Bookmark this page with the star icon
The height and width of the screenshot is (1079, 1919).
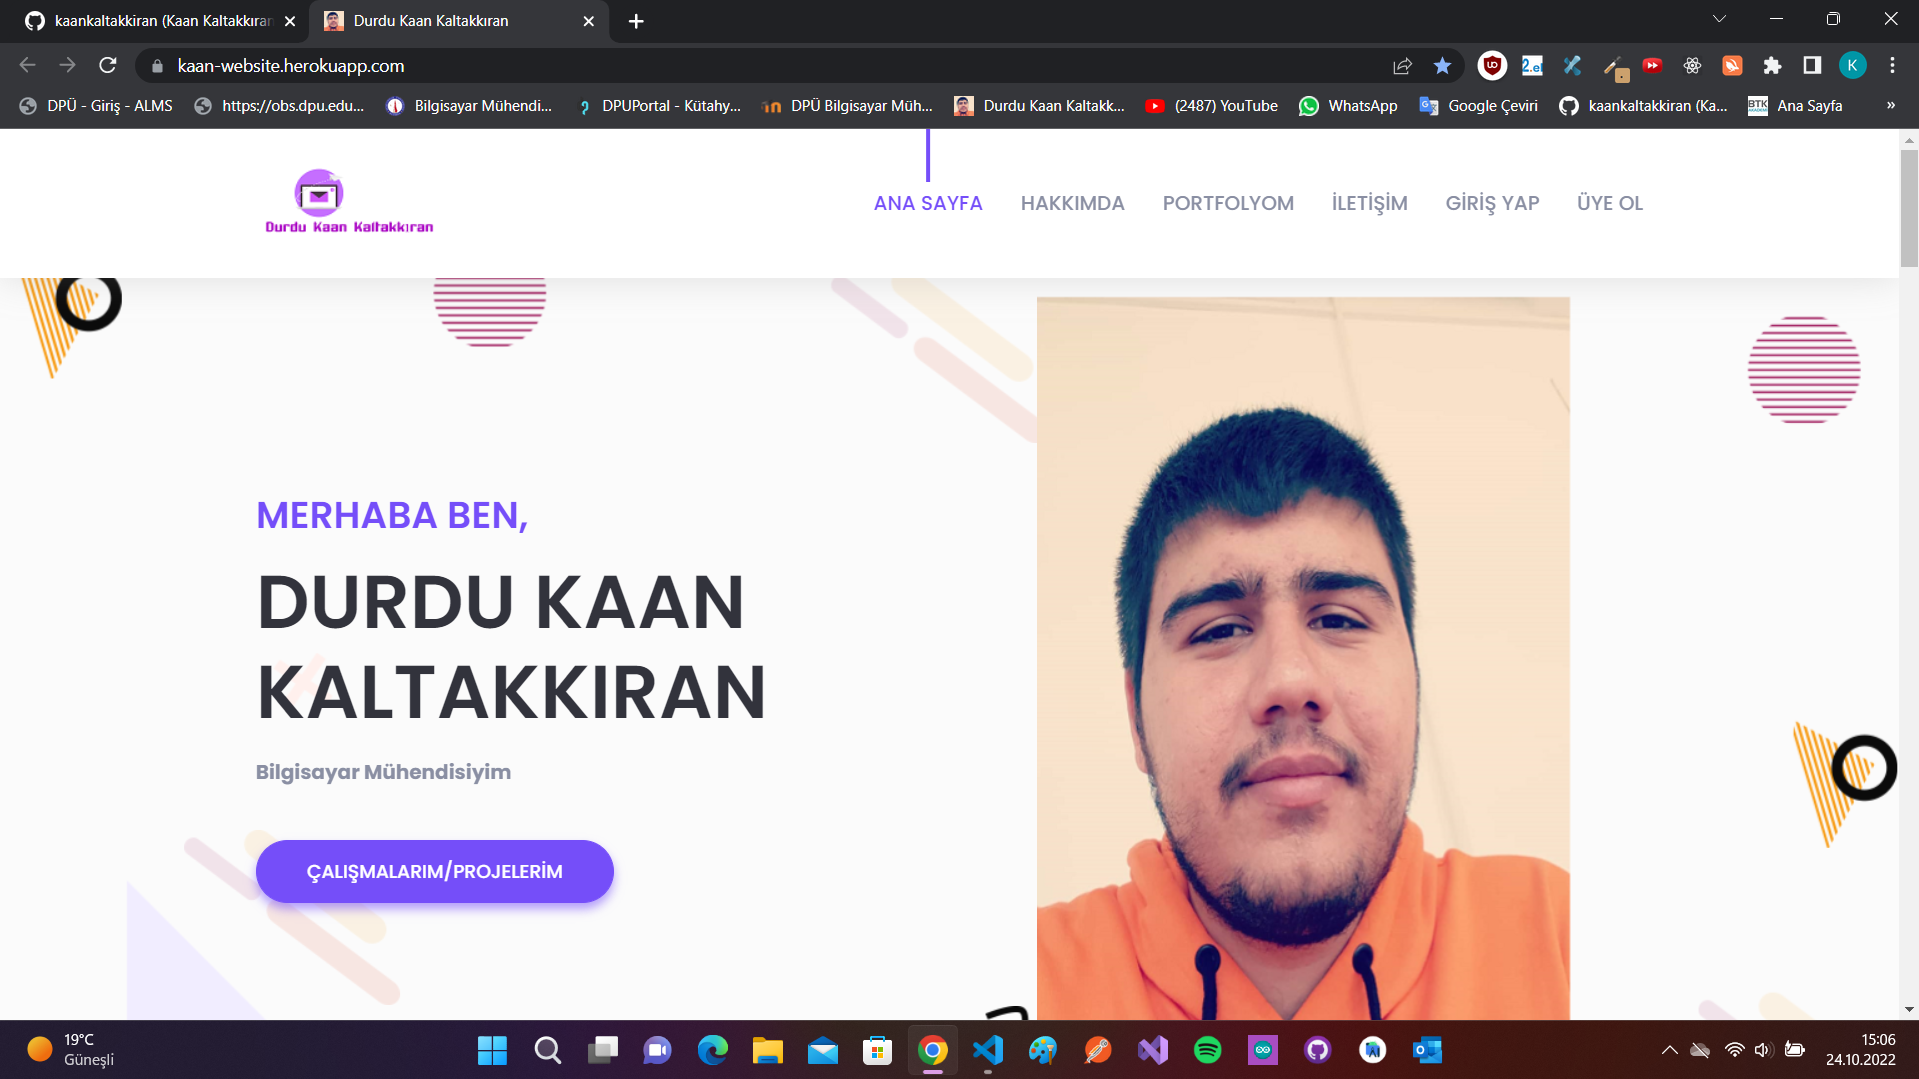(1442, 65)
